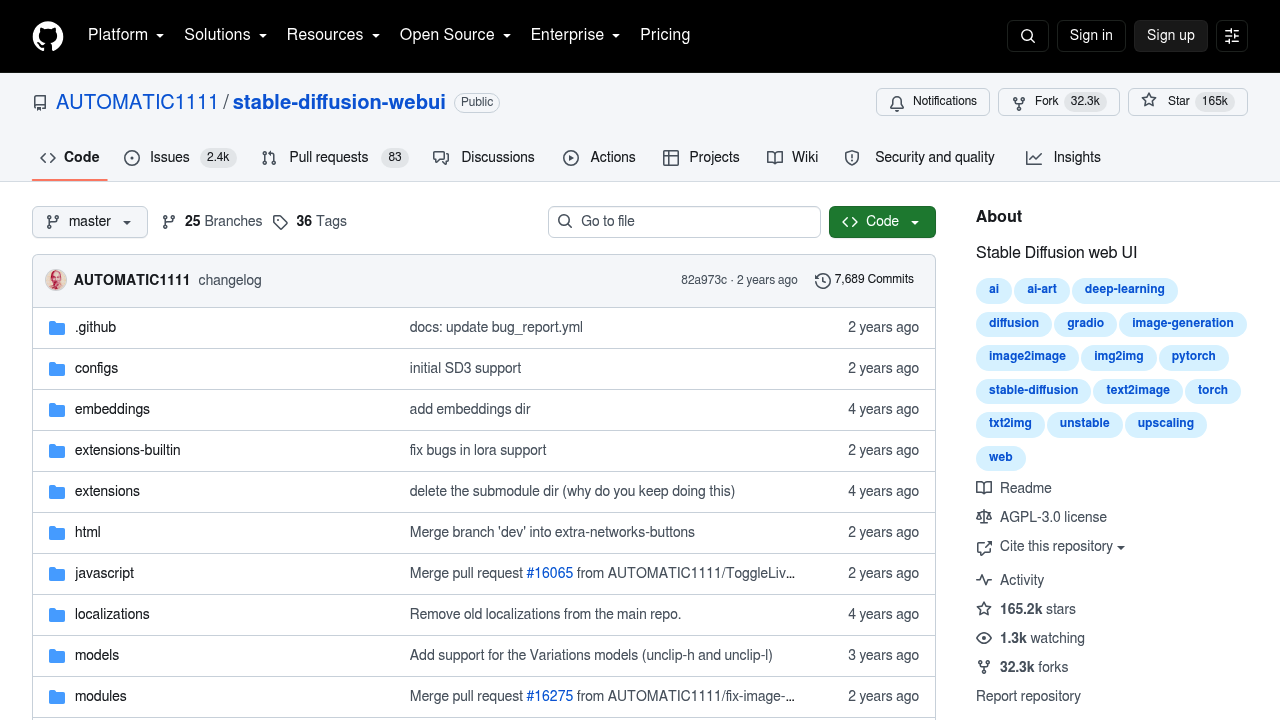Click the AGPL-3.0 license scale icon
The image size is (1280, 720).
[984, 517]
